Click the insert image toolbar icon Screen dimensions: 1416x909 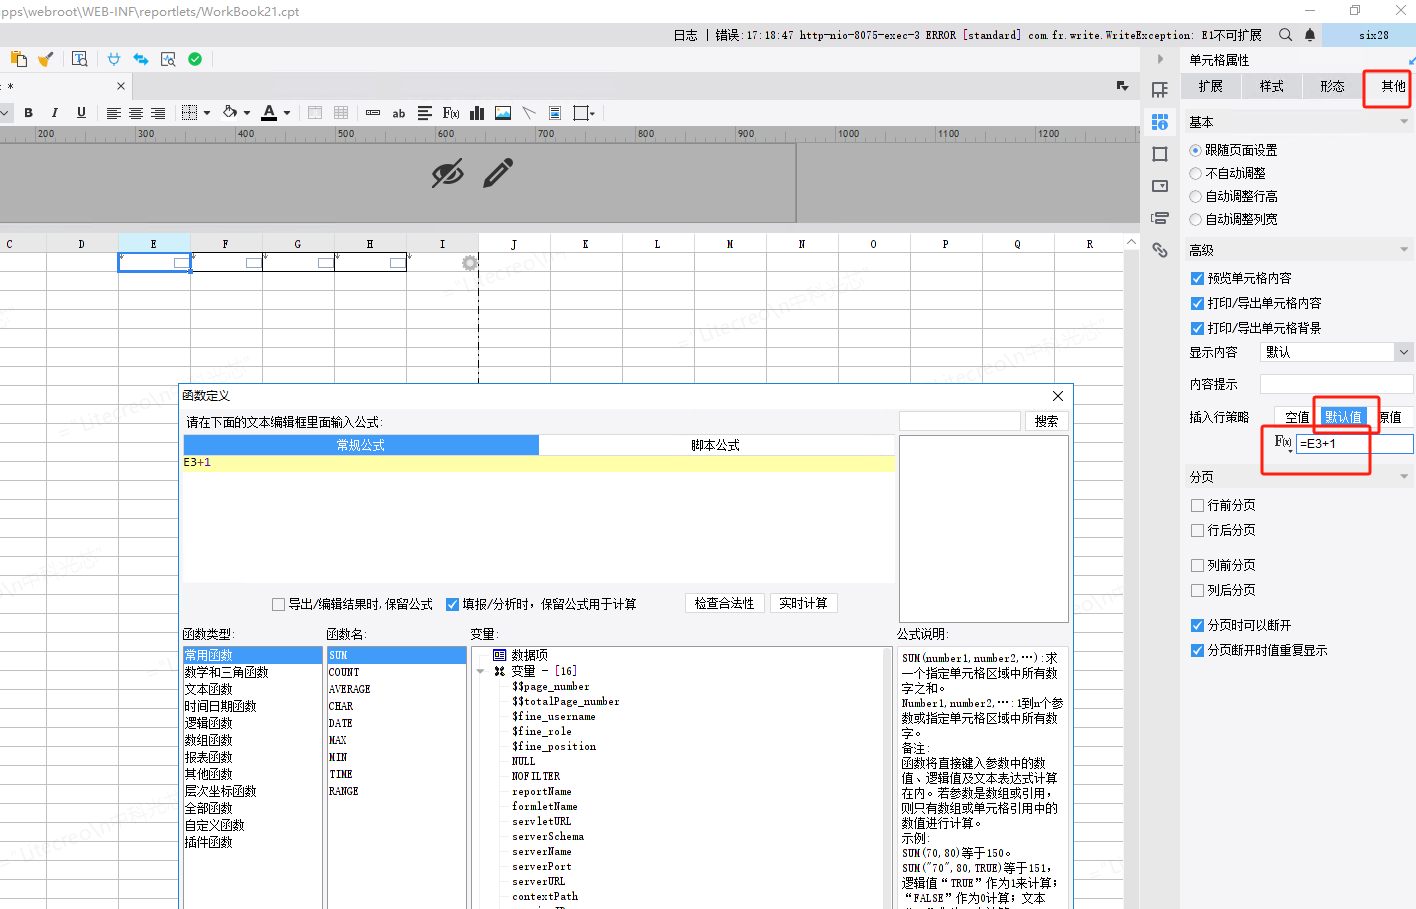[x=503, y=113]
